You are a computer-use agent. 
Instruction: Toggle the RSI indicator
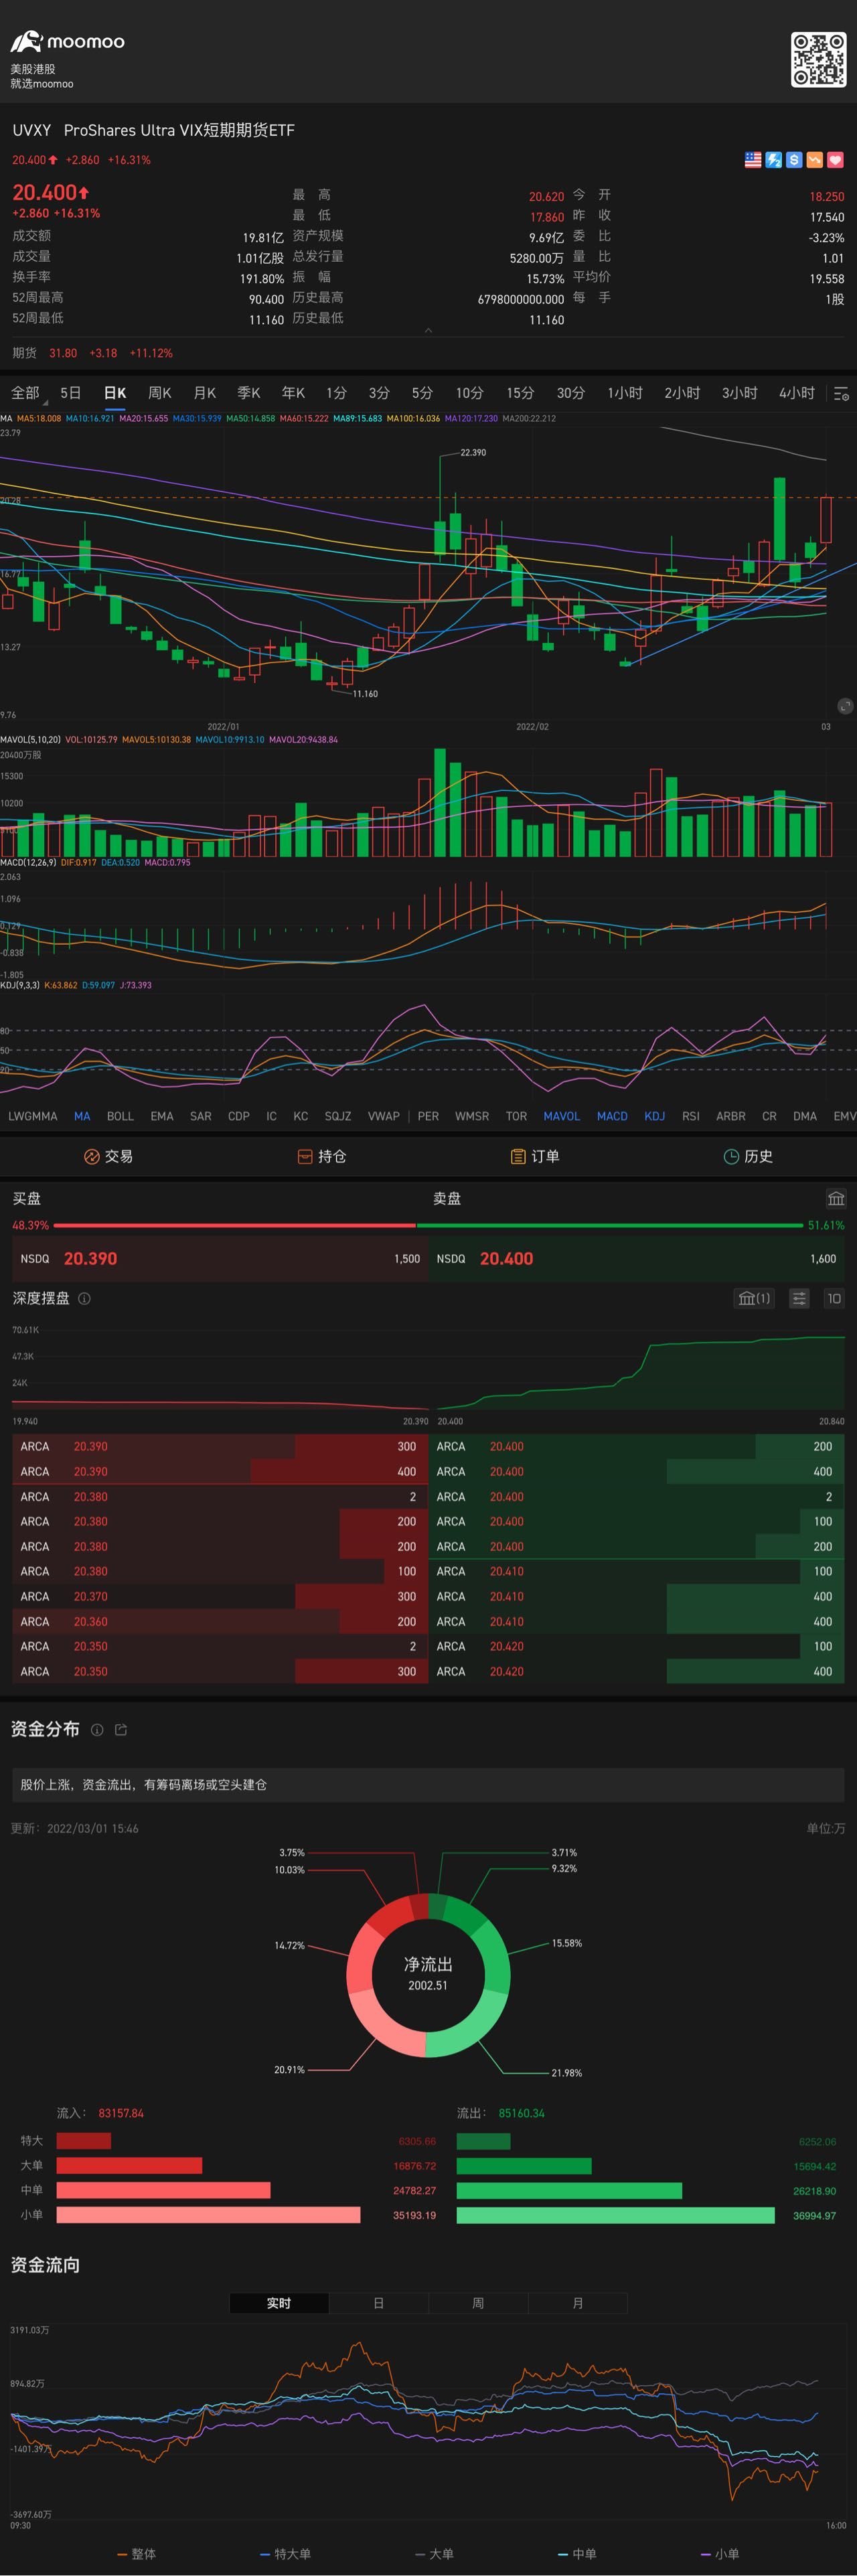[691, 1116]
